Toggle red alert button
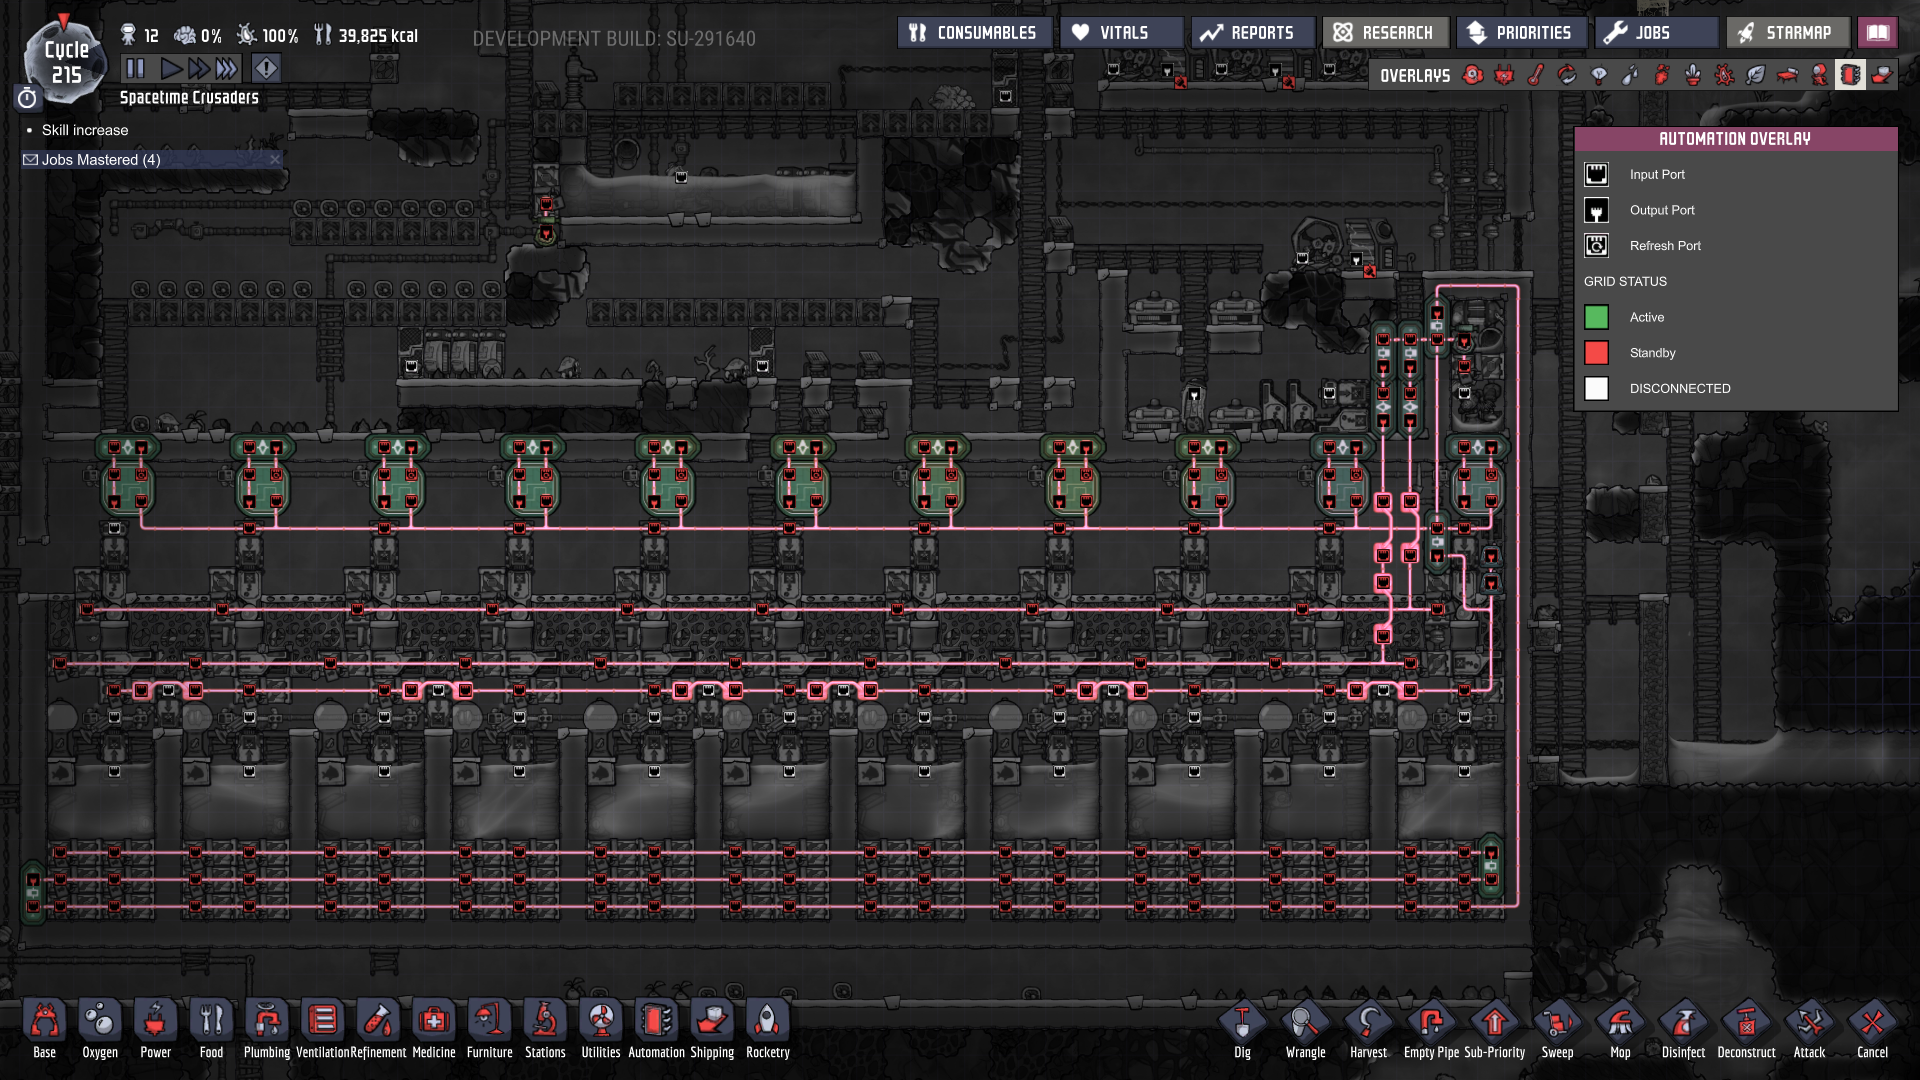The image size is (1920, 1080). tap(266, 68)
